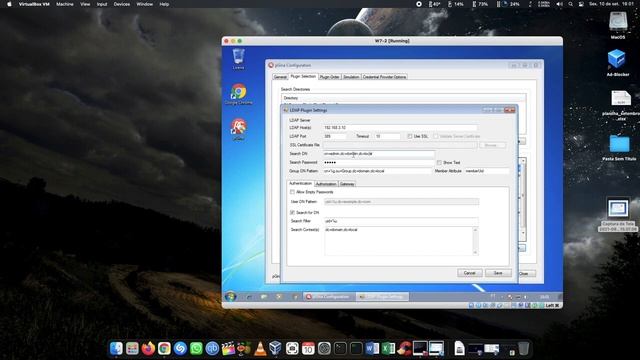Screen dimensions: 640x360
Task: Click the Member Attribute field
Action: 487,171
